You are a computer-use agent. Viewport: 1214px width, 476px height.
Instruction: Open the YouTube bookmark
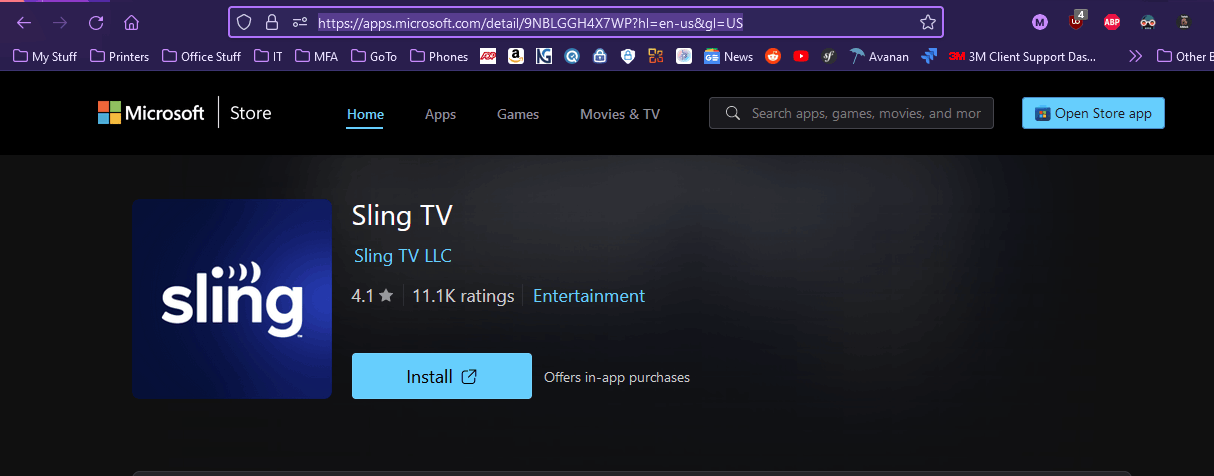800,56
